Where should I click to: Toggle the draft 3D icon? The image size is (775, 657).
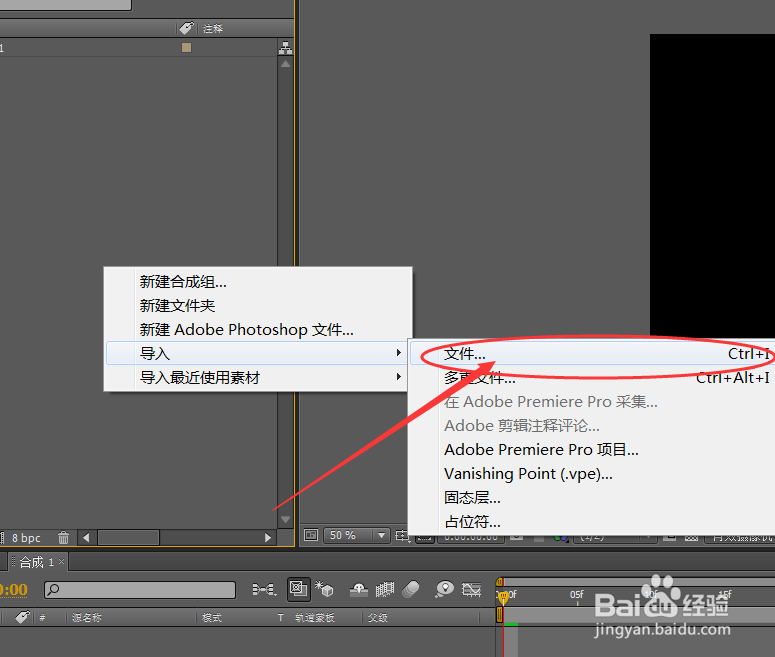click(x=324, y=588)
